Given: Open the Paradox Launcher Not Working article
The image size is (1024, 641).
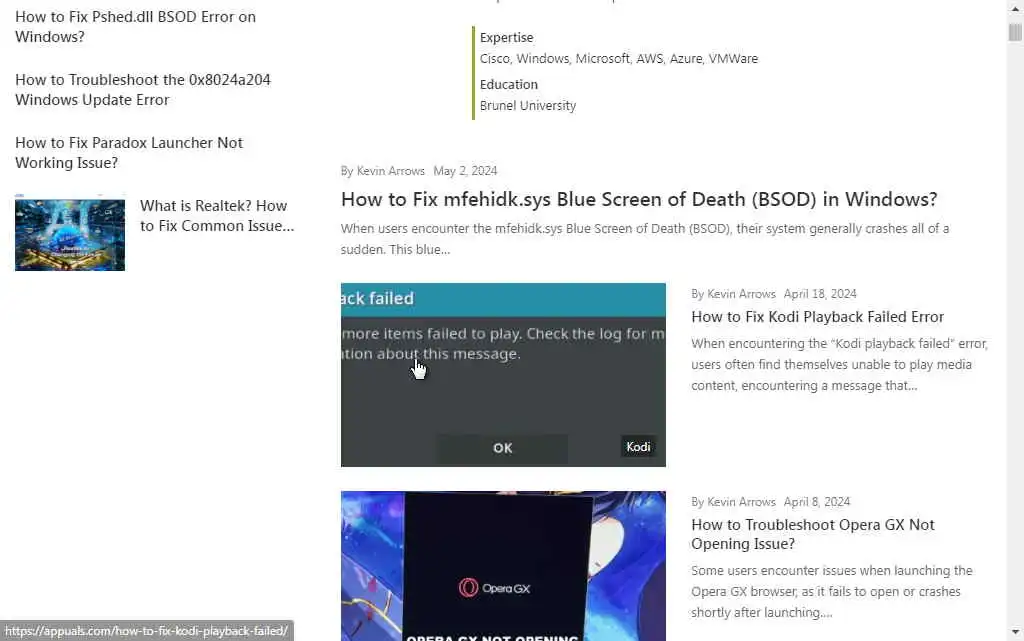Looking at the screenshot, I should (129, 153).
